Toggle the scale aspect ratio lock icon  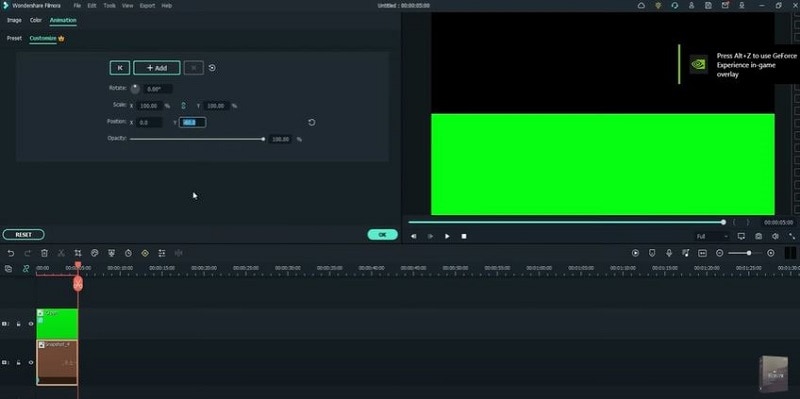(184, 106)
